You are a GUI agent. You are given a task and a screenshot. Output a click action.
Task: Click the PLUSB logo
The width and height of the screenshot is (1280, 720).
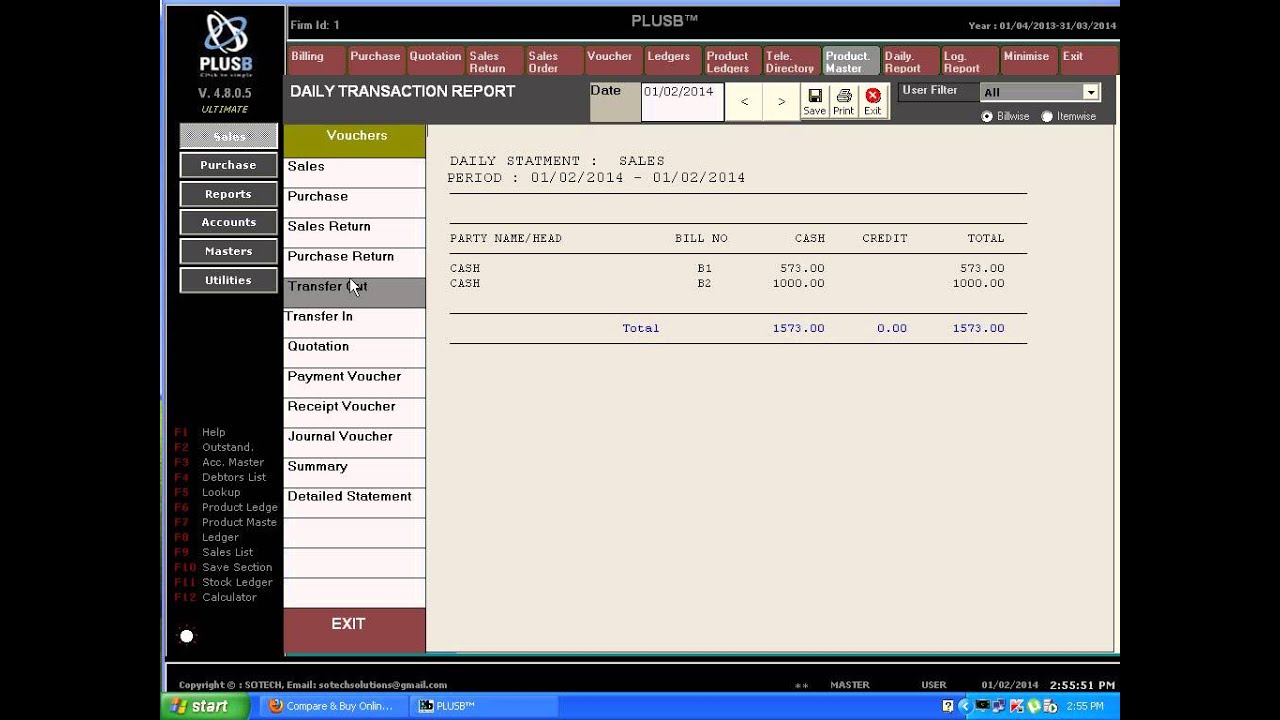(226, 44)
